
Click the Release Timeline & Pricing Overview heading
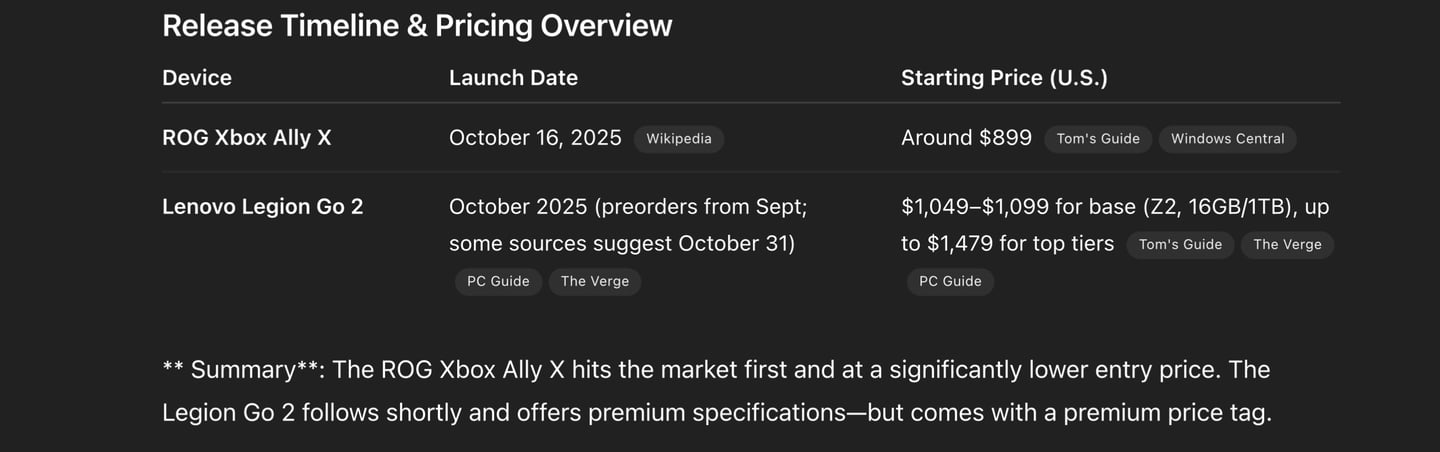tap(417, 26)
